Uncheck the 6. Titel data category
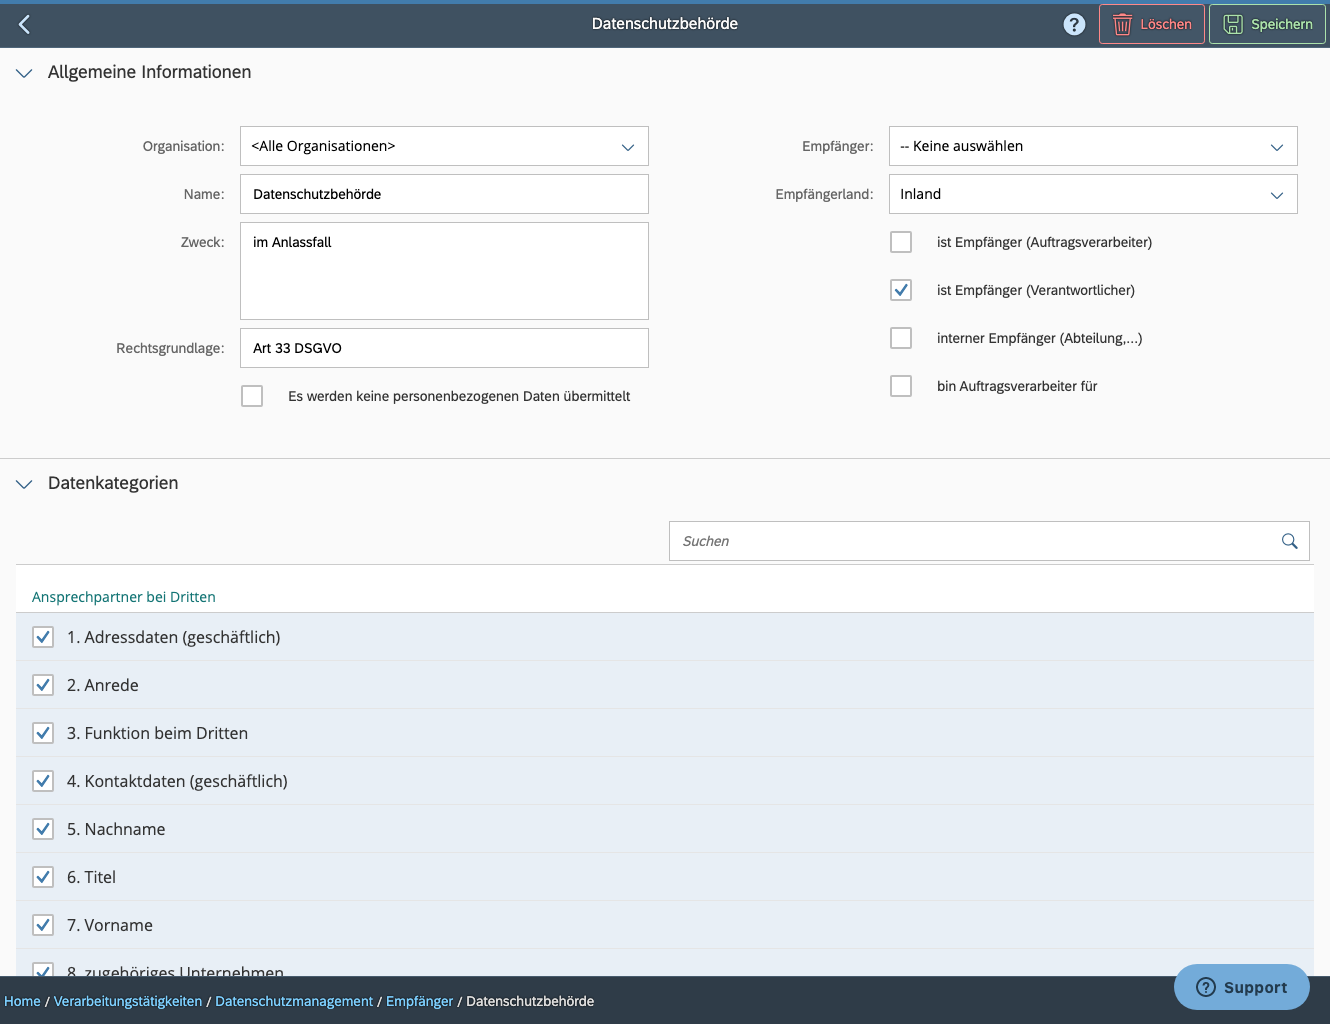Image resolution: width=1330 pixels, height=1024 pixels. tap(43, 877)
